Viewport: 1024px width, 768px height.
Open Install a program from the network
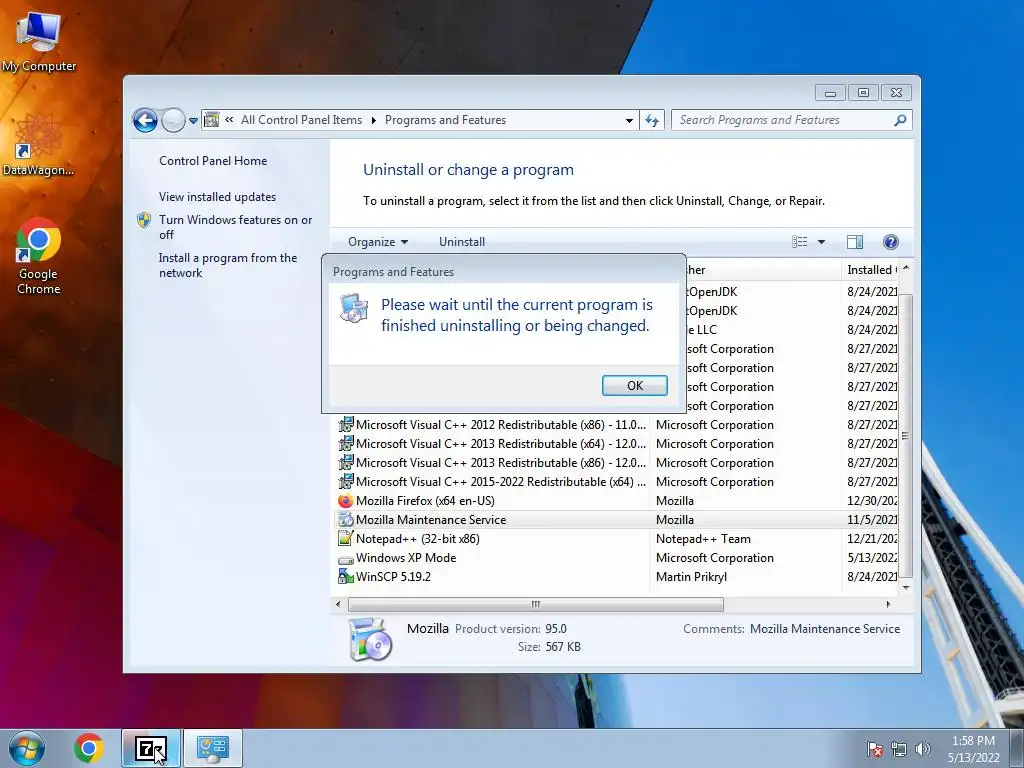click(228, 265)
